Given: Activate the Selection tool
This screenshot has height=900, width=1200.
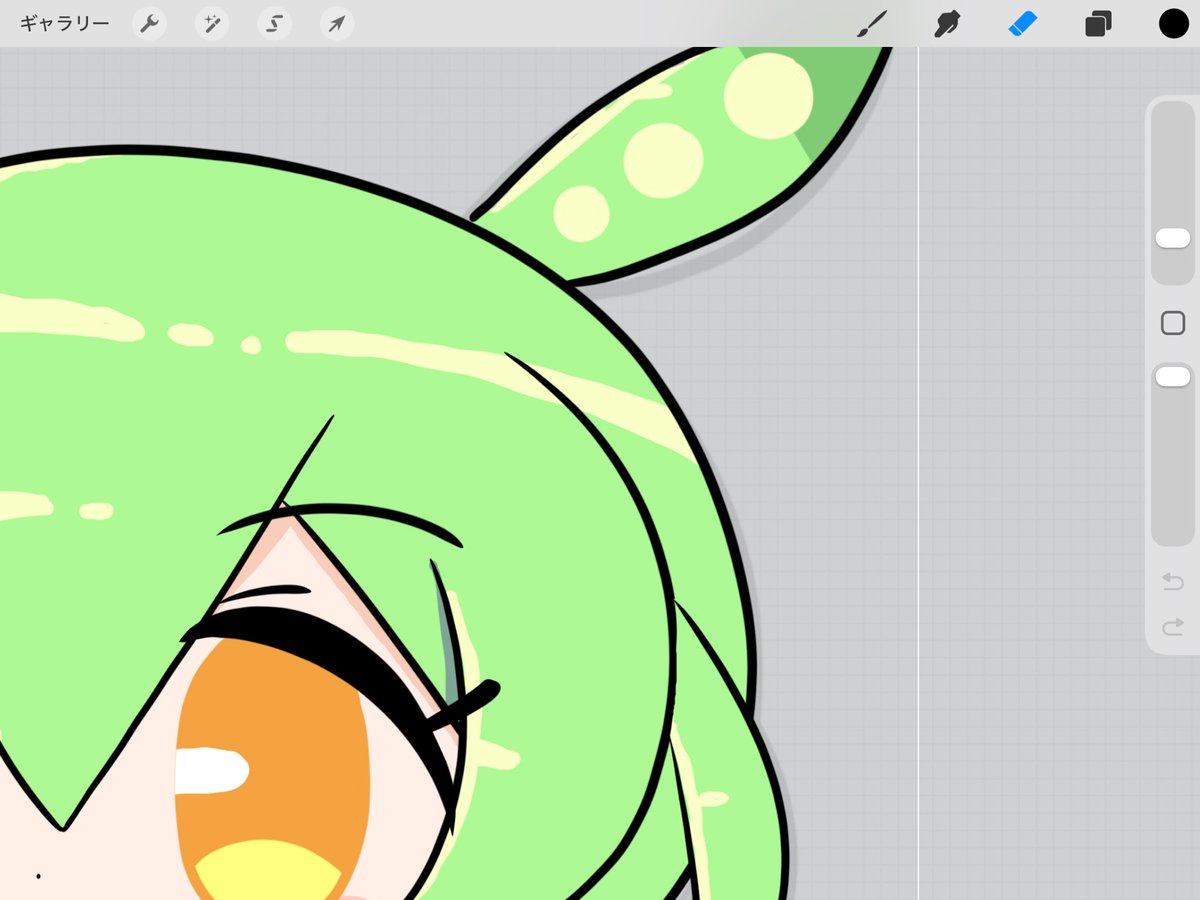Looking at the screenshot, I should tap(273, 23).
